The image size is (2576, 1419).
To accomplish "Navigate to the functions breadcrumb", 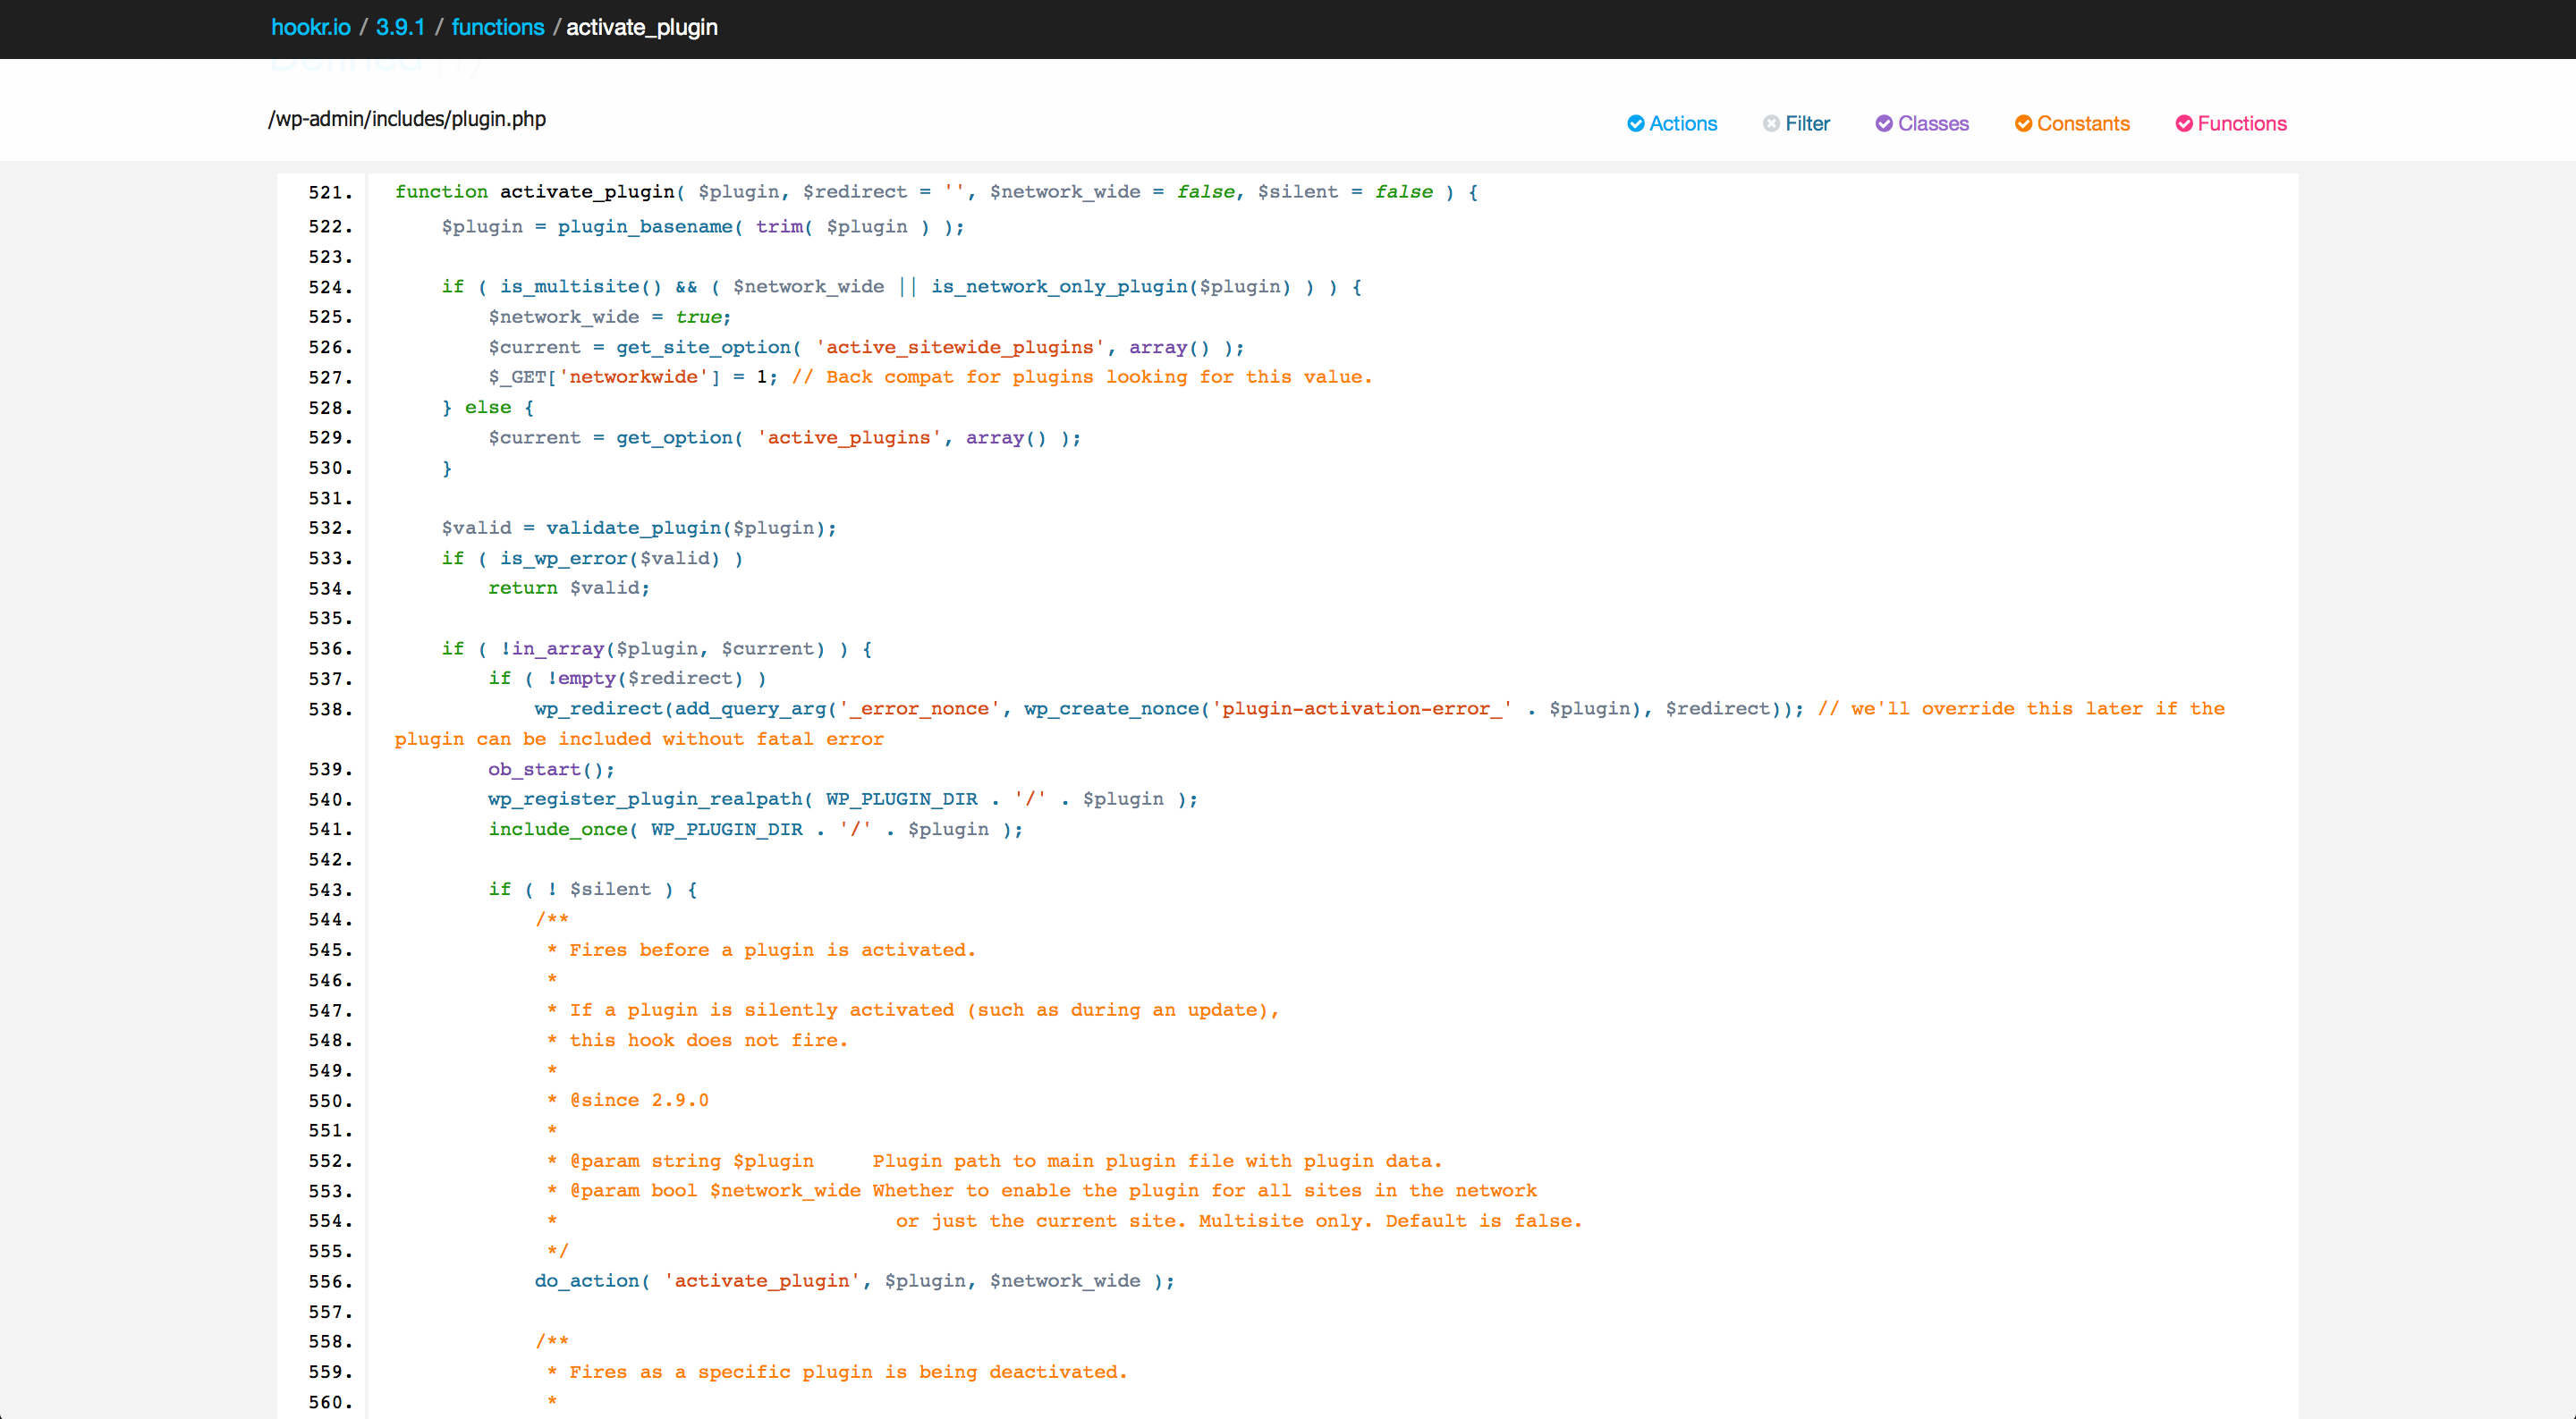I will [x=497, y=27].
